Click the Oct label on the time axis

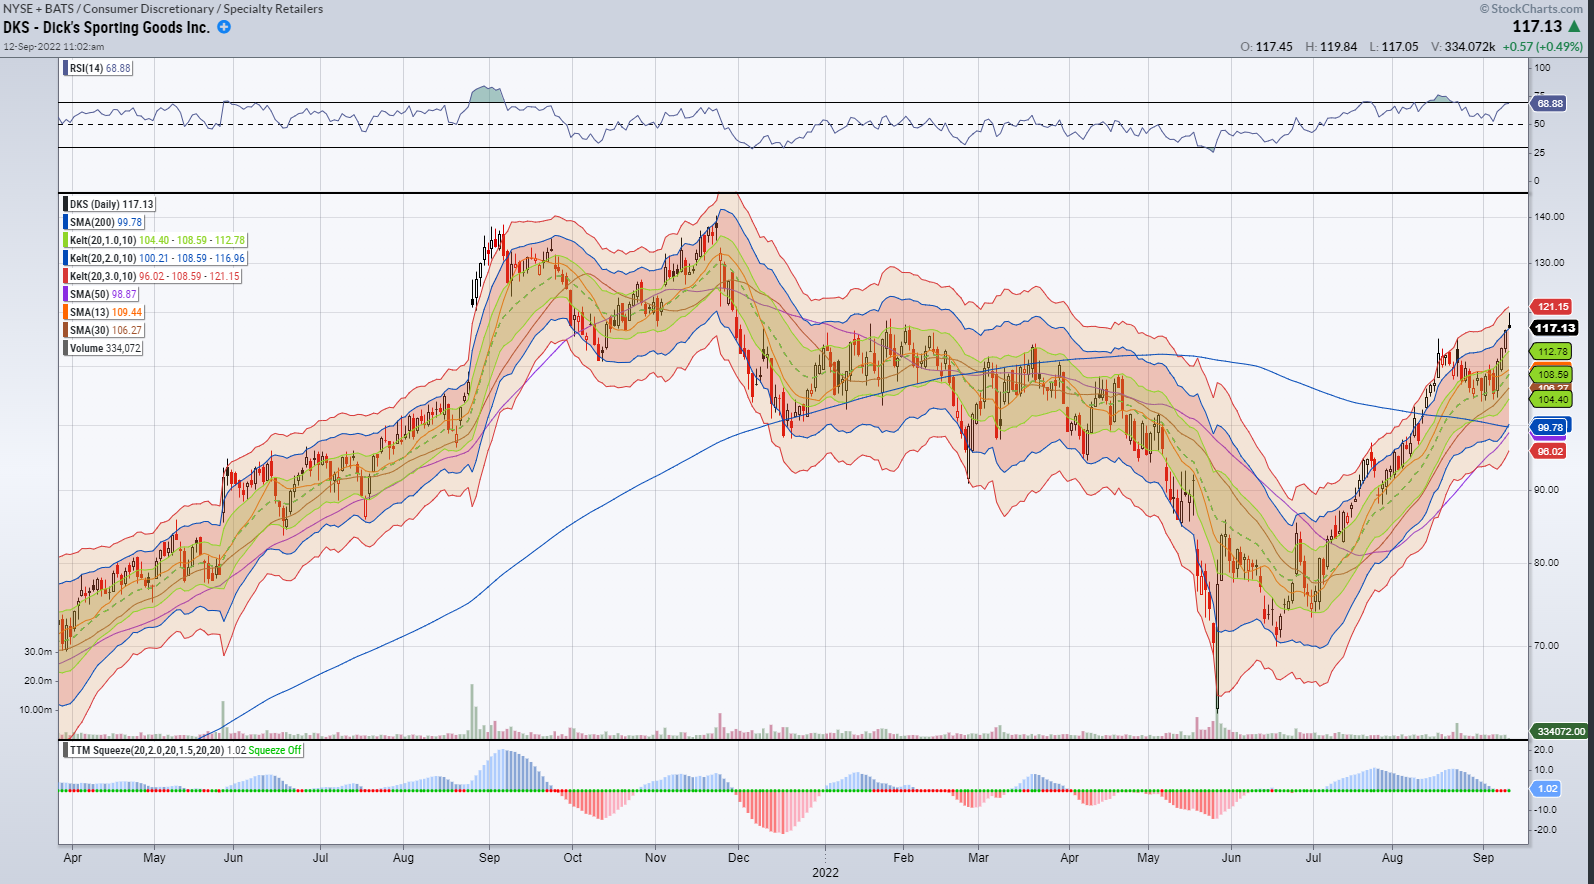point(573,858)
